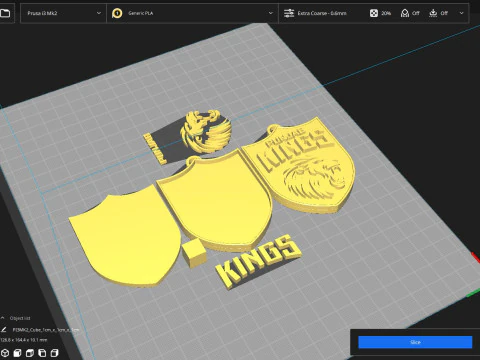This screenshot has width=480, height=360.
Task: Click the infill density icon
Action: tap(374, 13)
